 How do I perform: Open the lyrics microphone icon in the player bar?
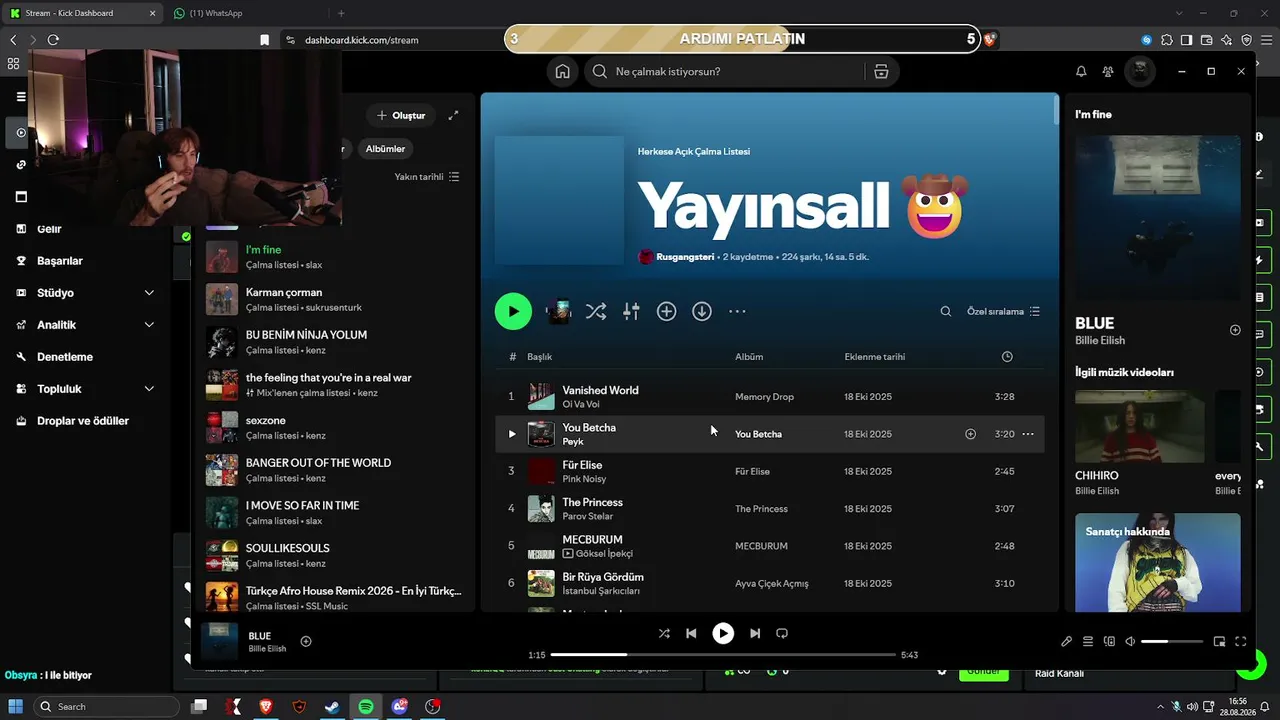[1066, 641]
